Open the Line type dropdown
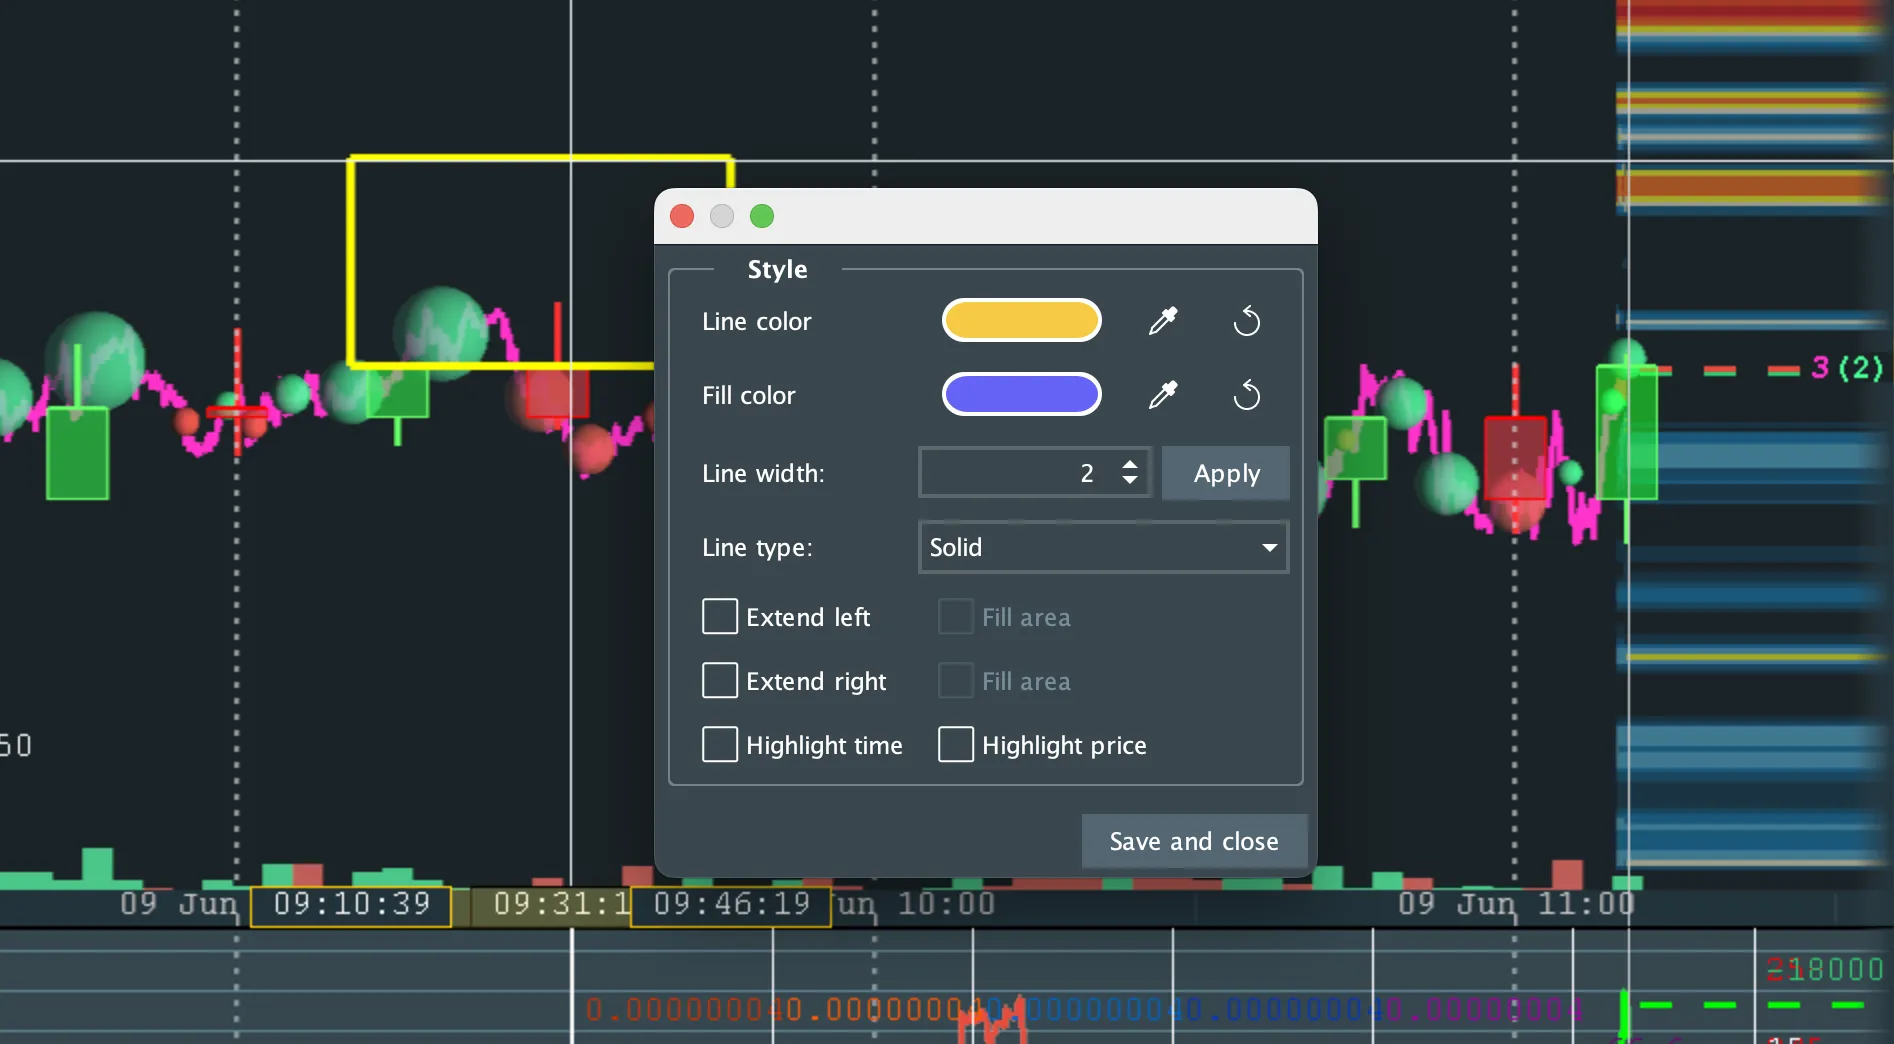The height and width of the screenshot is (1044, 1894). pos(1103,547)
